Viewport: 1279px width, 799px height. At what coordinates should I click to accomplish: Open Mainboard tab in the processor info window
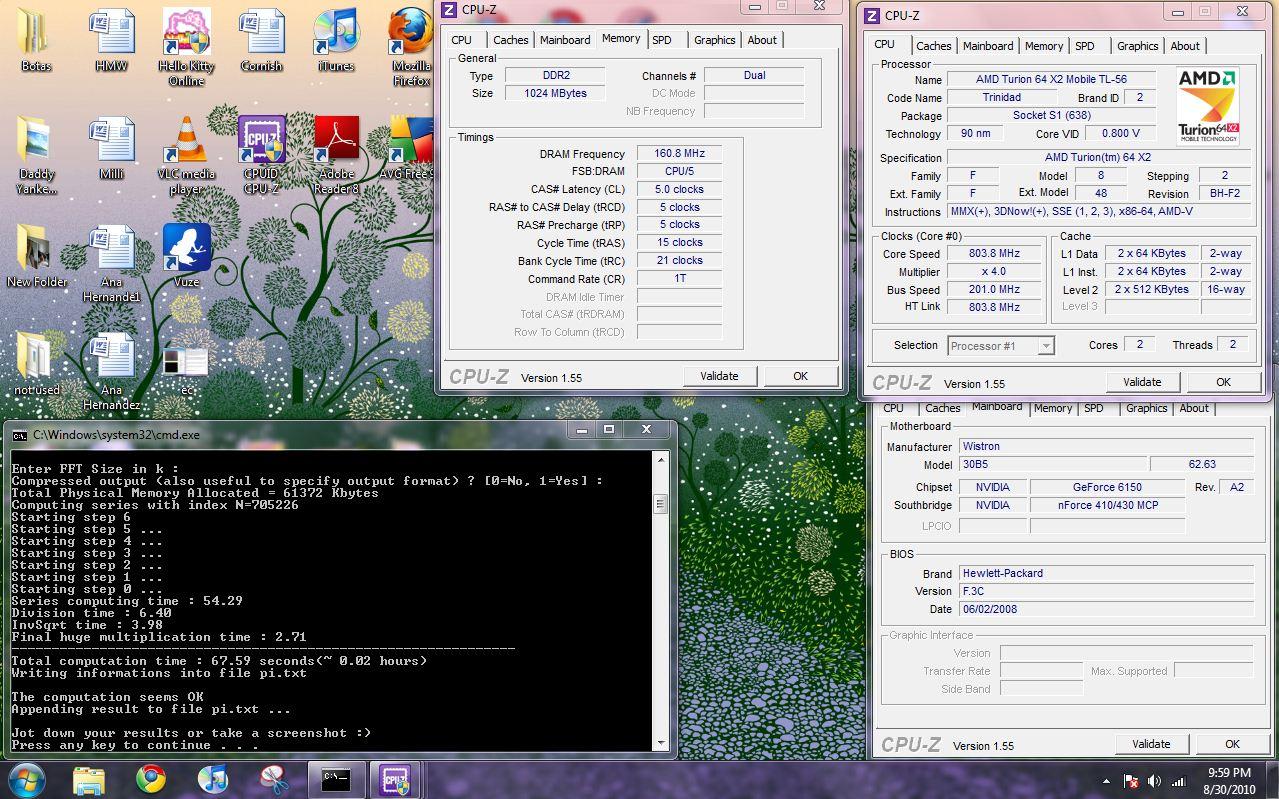(988, 46)
